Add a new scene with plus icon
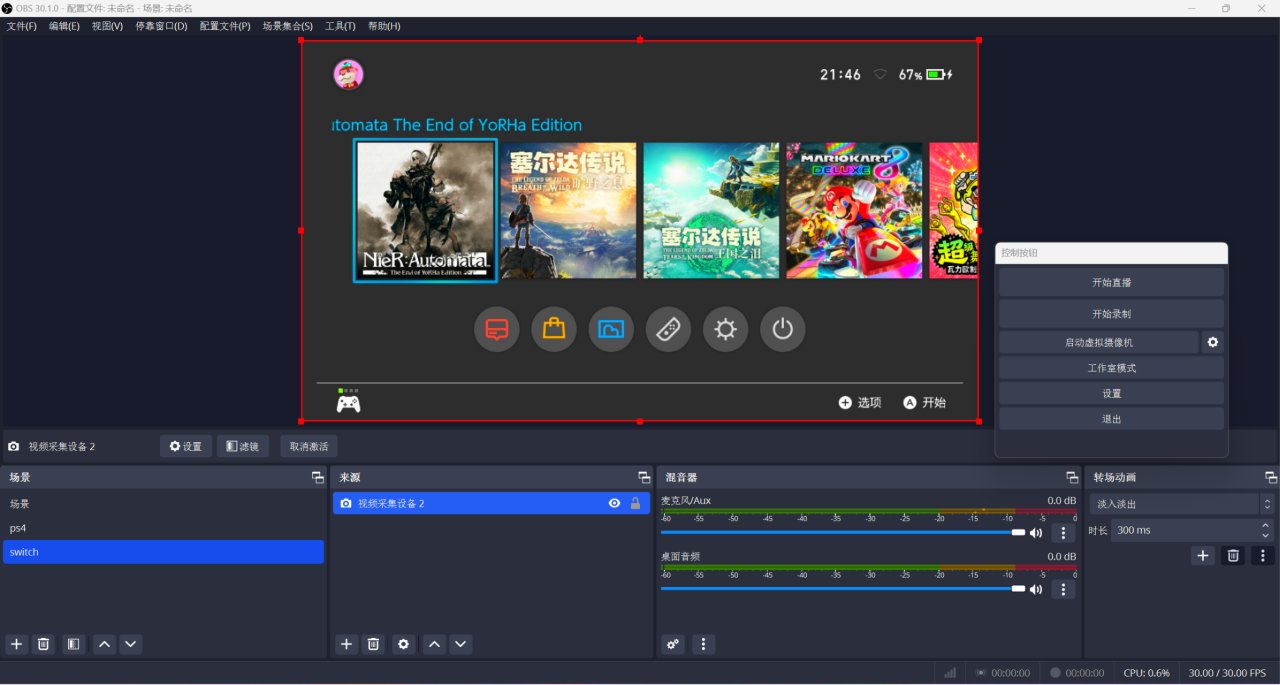 pos(16,644)
